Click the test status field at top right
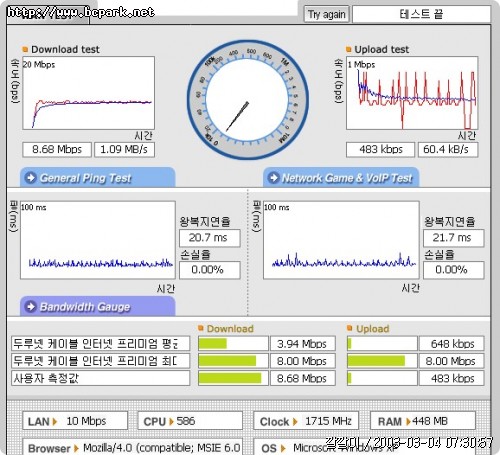This screenshot has width=500, height=455. (x=421, y=14)
